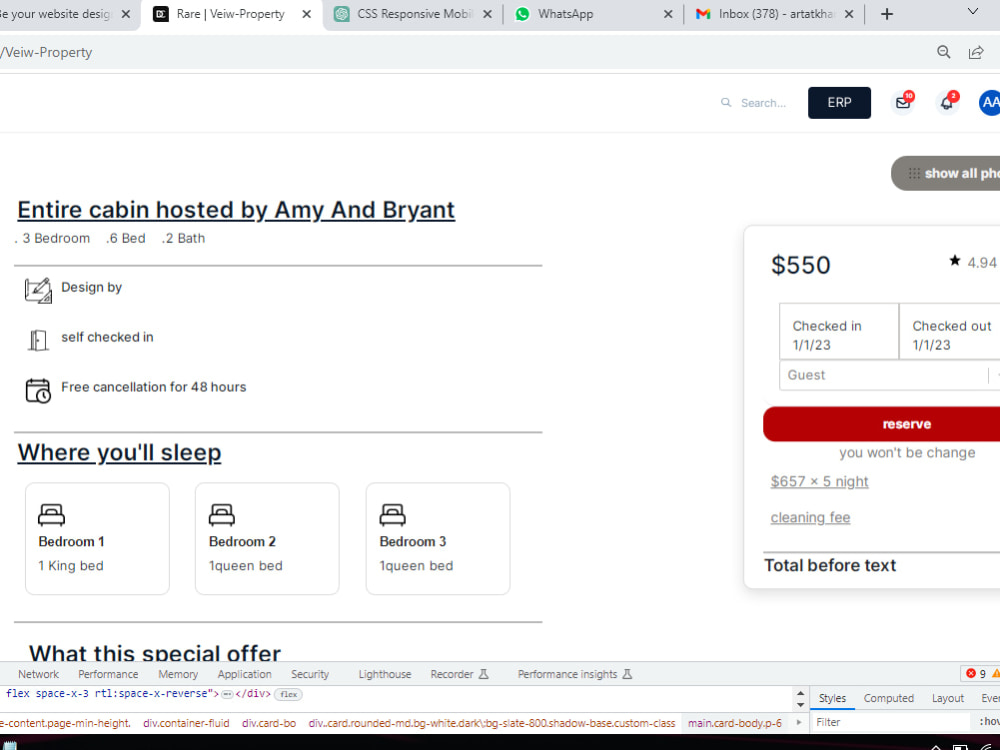Click the Search input field in header
The image size is (1000, 750).
[x=763, y=103]
